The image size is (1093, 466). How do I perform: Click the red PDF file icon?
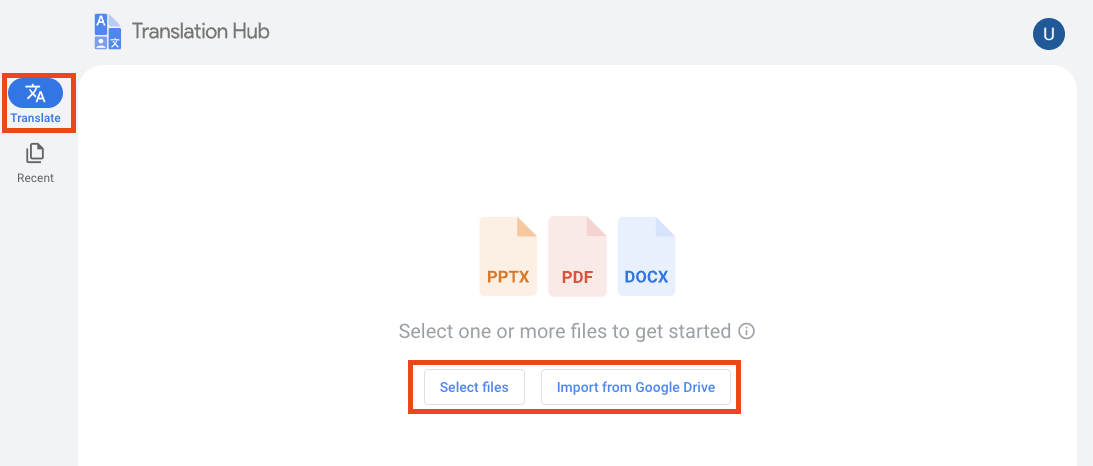[x=577, y=256]
